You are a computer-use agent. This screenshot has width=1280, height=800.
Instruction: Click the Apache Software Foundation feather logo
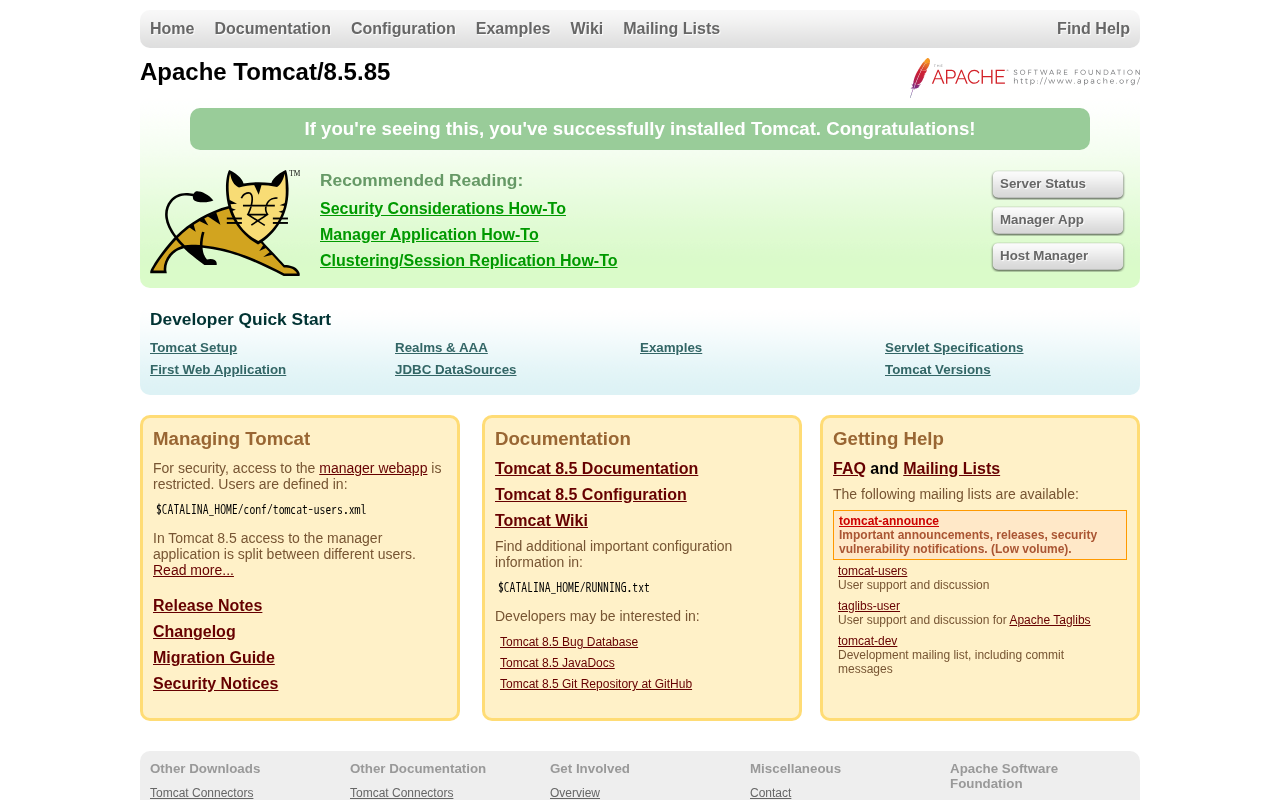[x=1025, y=77]
